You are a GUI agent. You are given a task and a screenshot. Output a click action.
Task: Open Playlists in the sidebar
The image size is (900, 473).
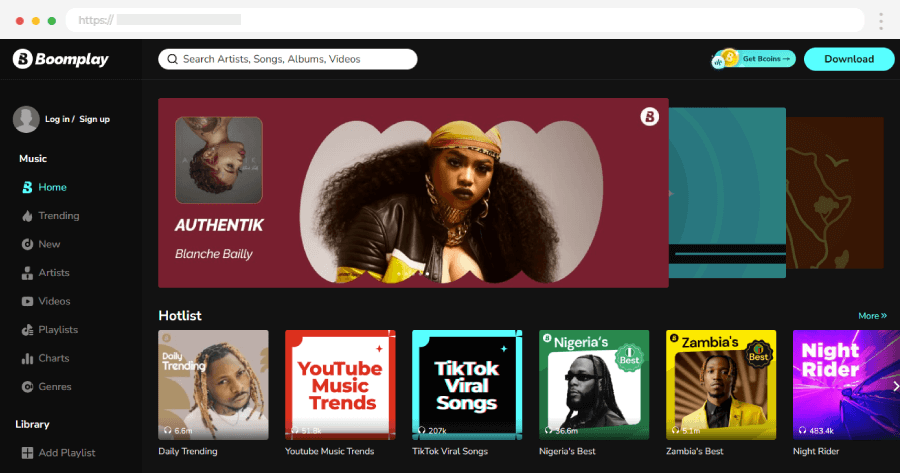point(58,330)
